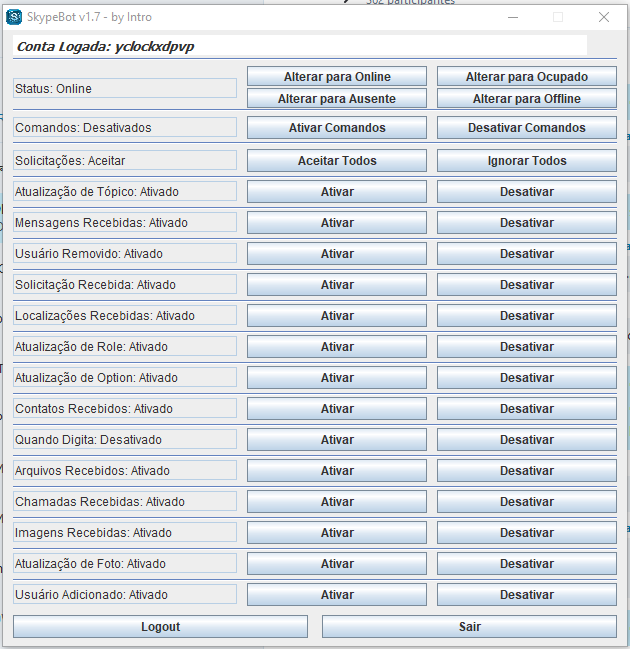Screen dimensions: 630x649
Task: Click 'Solicitação Recebida: Ativado' label
Action: (x=125, y=284)
